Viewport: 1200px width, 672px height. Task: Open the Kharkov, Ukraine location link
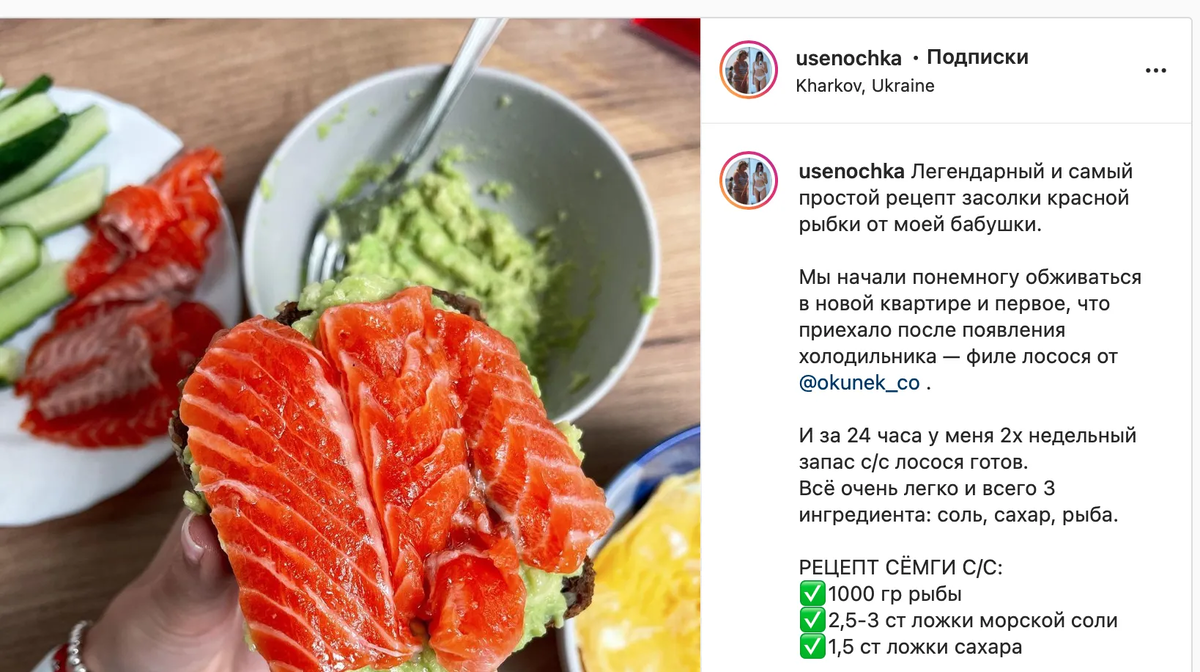click(x=865, y=86)
